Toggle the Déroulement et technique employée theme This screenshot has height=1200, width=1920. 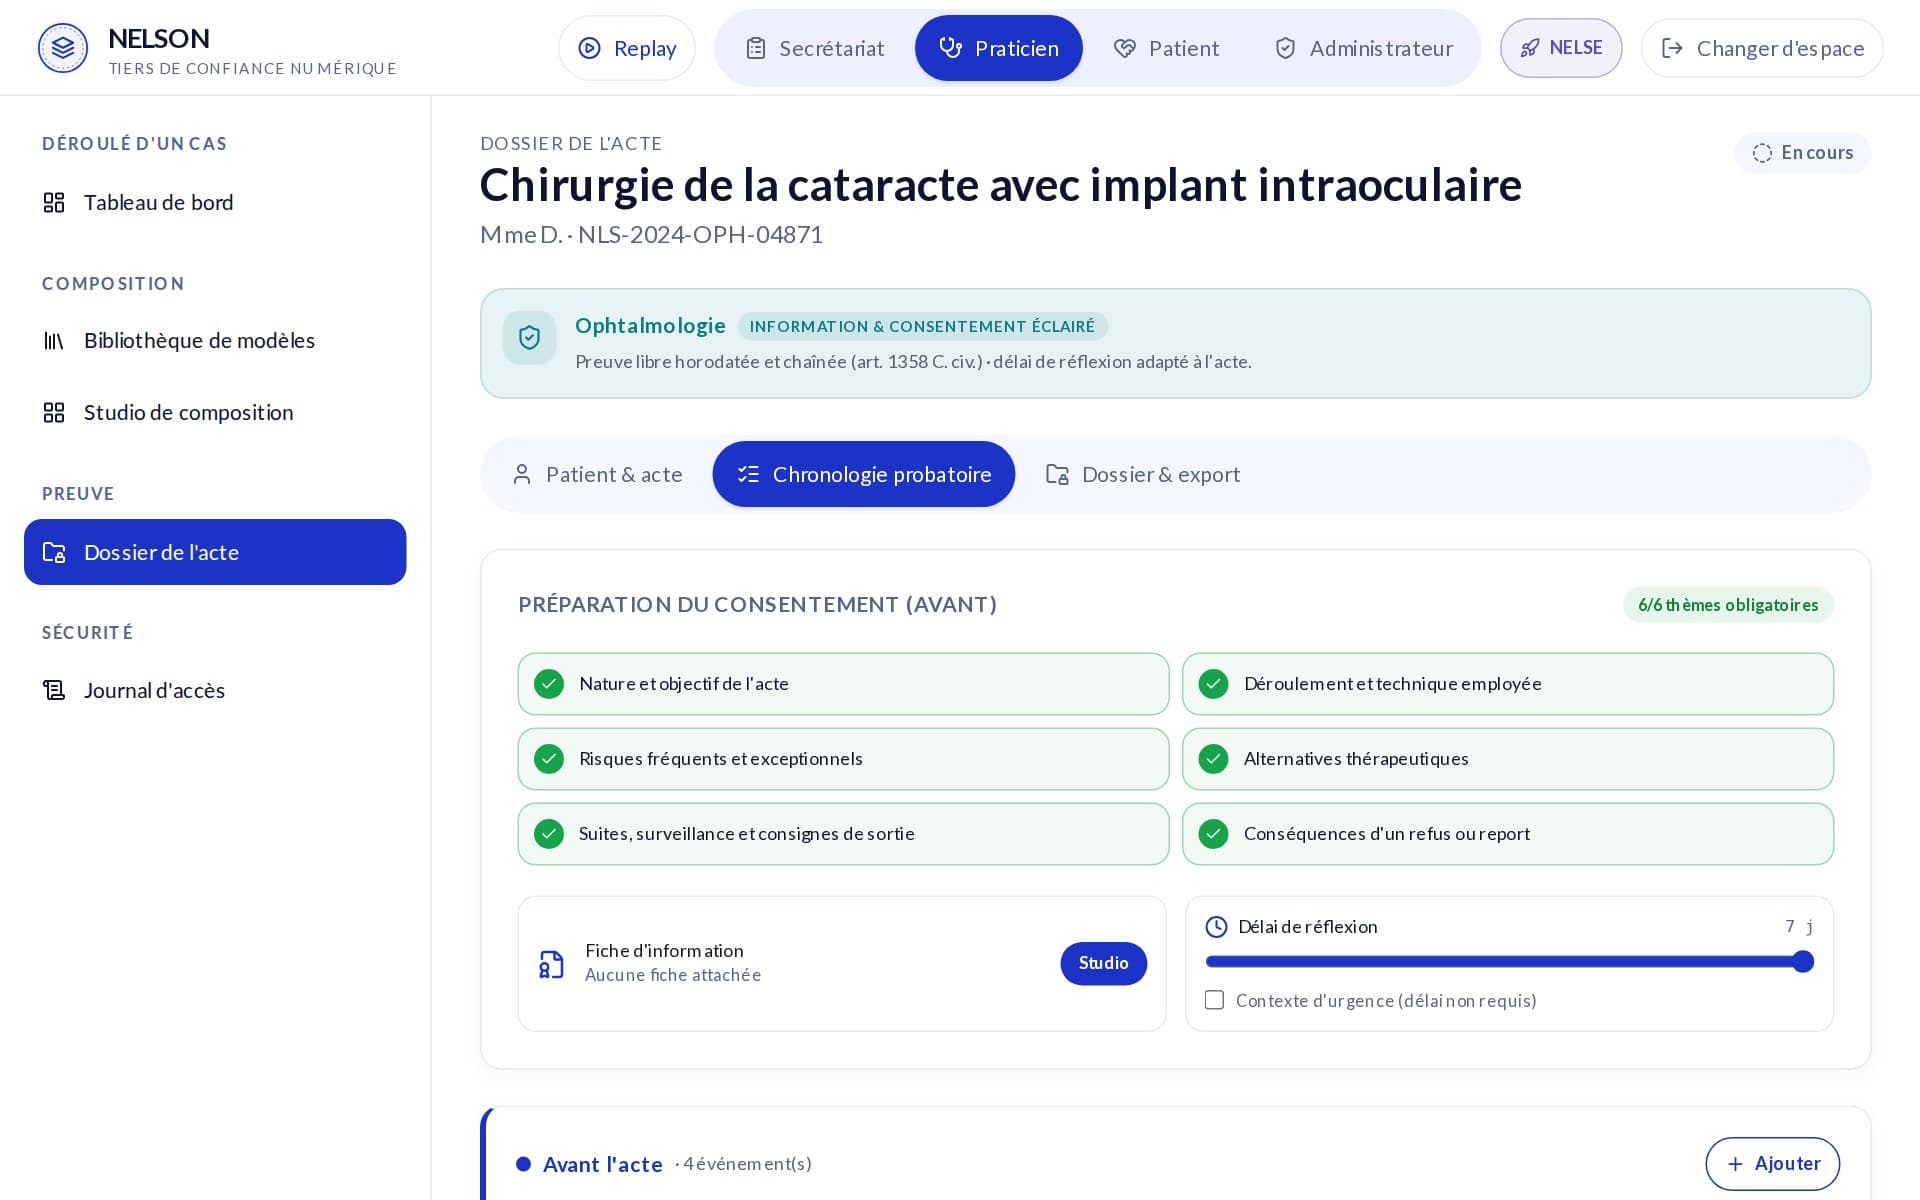pos(1508,684)
